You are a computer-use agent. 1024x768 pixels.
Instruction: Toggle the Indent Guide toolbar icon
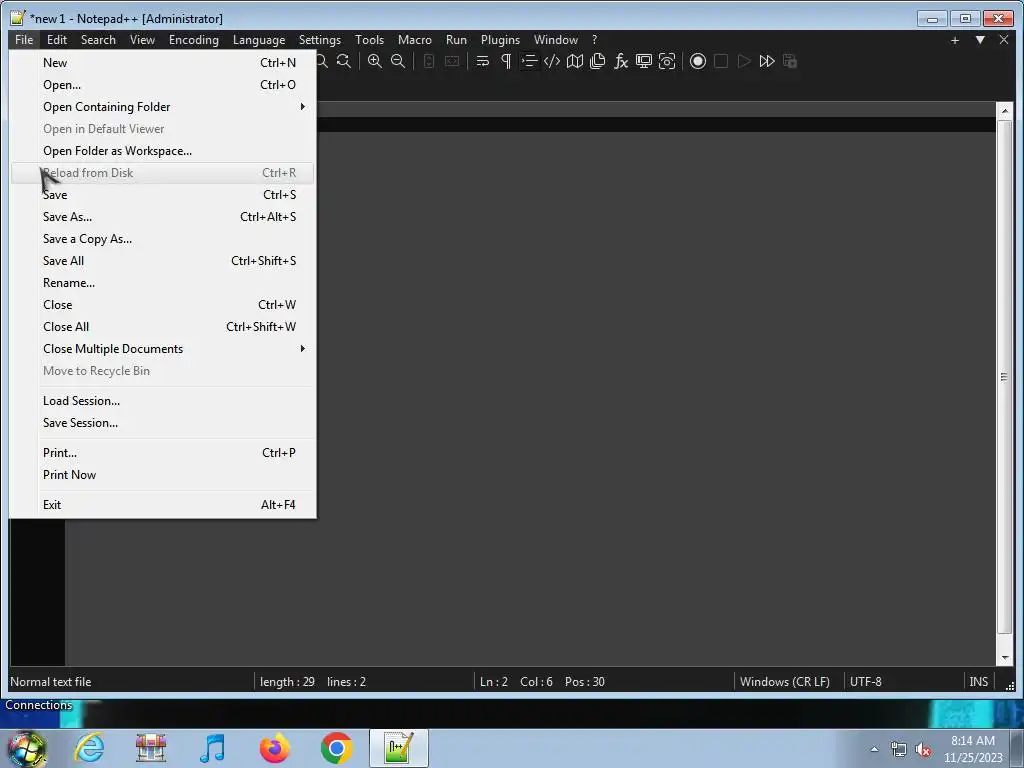529,61
